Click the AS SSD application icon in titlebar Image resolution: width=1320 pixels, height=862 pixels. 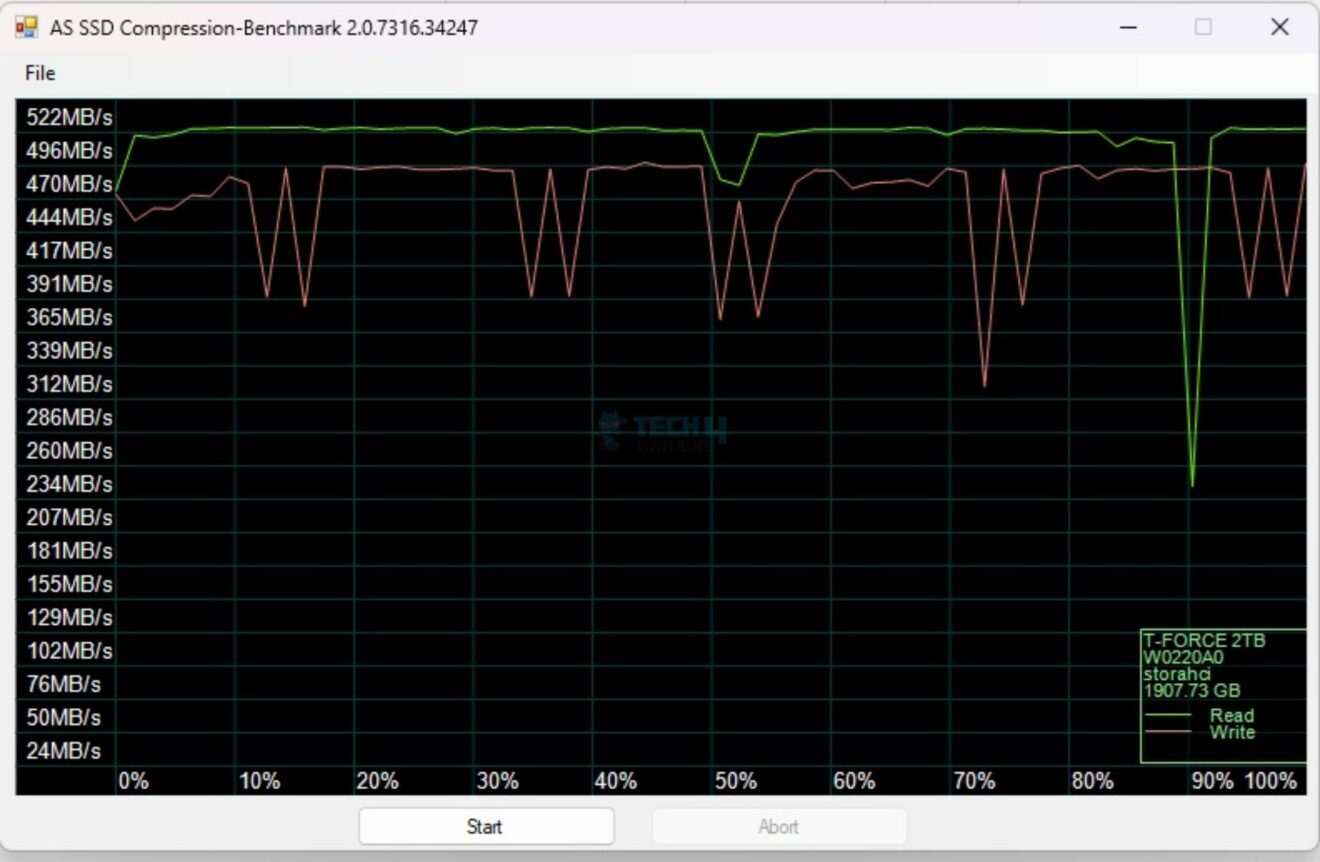27,27
